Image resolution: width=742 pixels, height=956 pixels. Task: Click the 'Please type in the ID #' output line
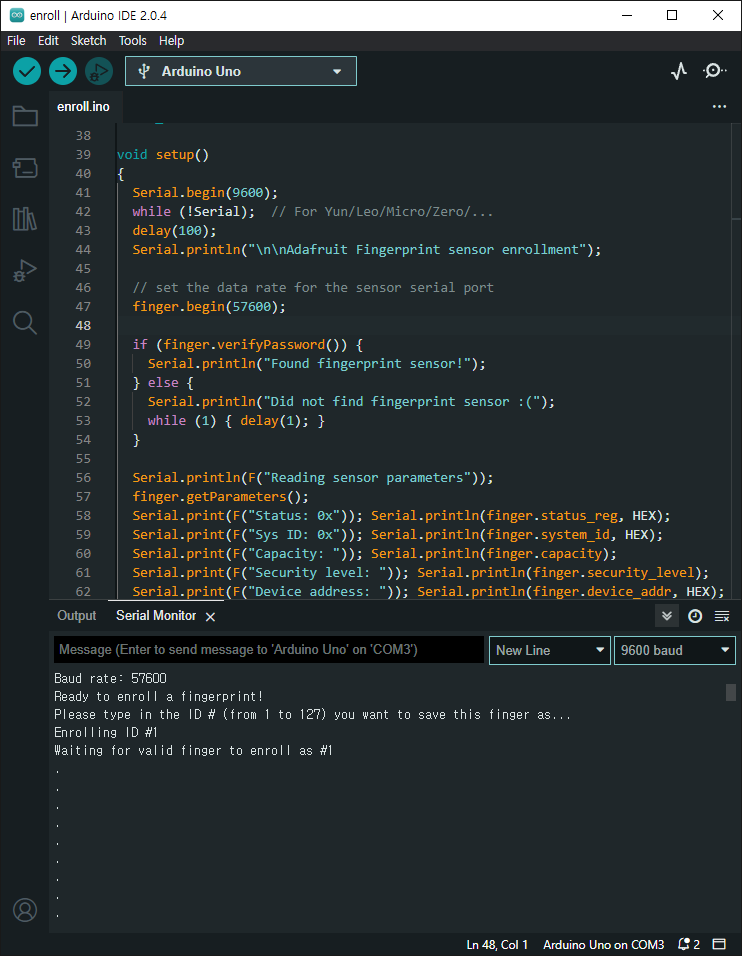[x=313, y=715]
